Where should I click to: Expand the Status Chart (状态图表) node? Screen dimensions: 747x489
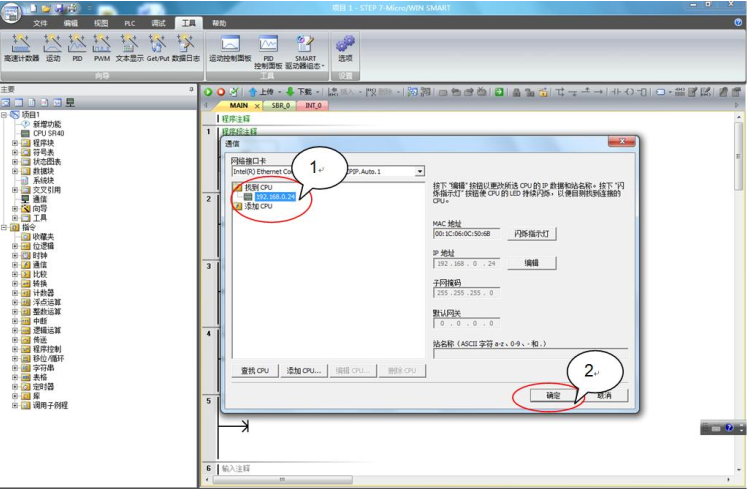(15, 162)
